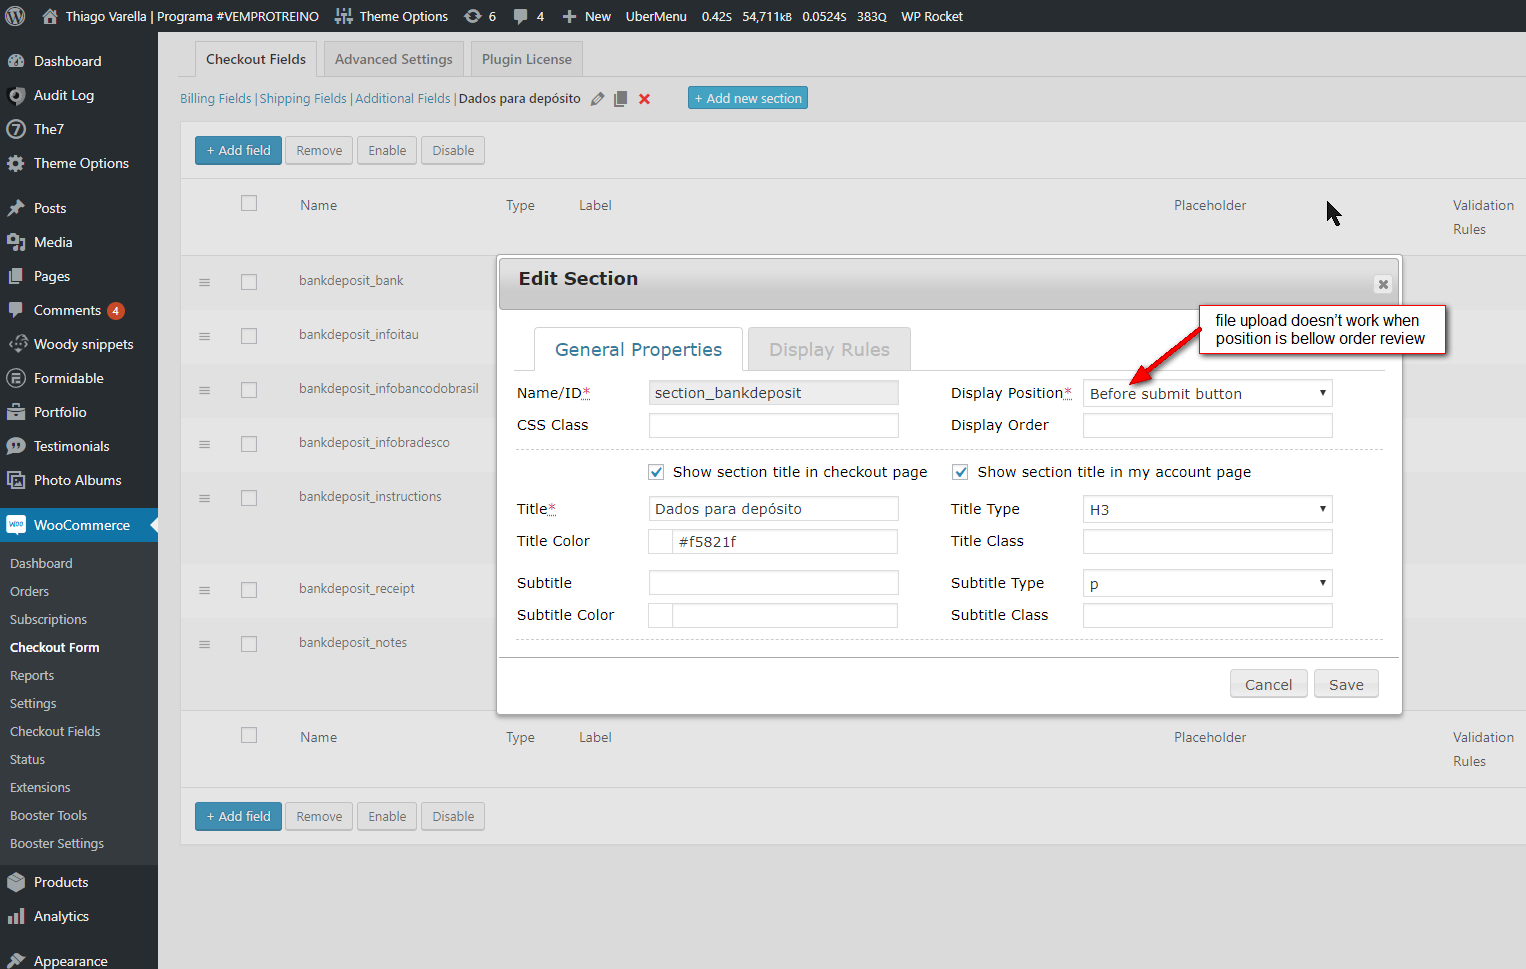Image resolution: width=1526 pixels, height=969 pixels.
Task: Click the copy section icon
Action: 621,99
